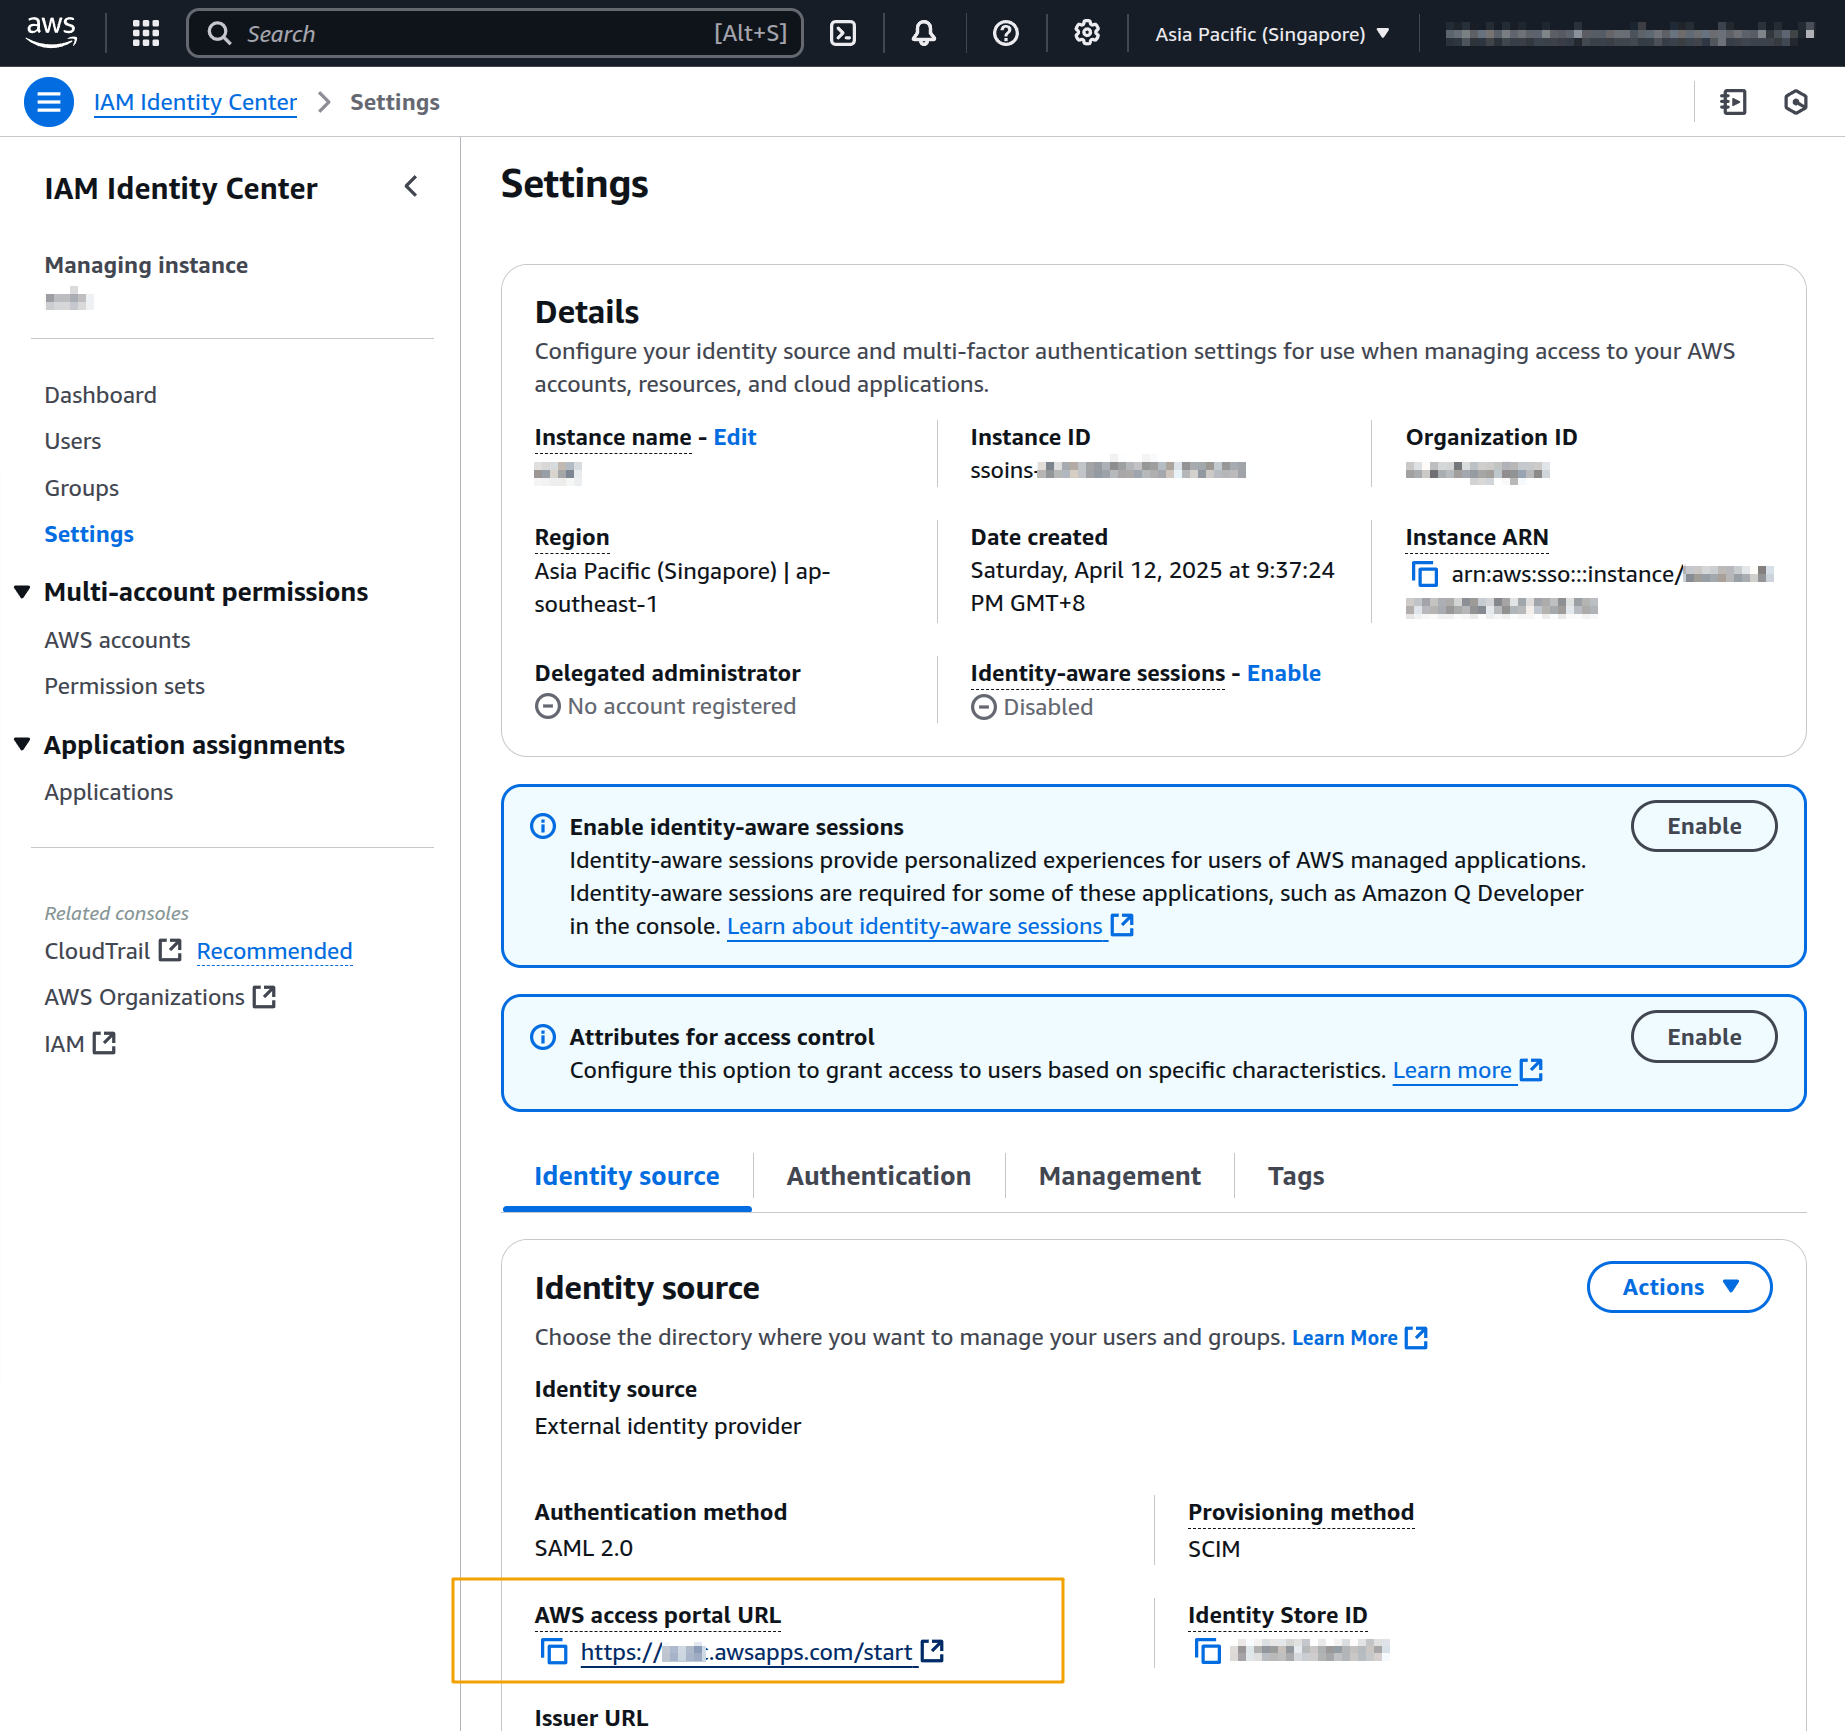Click info icon of identity-aware sessions banner
Image resolution: width=1845 pixels, height=1731 pixels.
pyautogui.click(x=543, y=826)
